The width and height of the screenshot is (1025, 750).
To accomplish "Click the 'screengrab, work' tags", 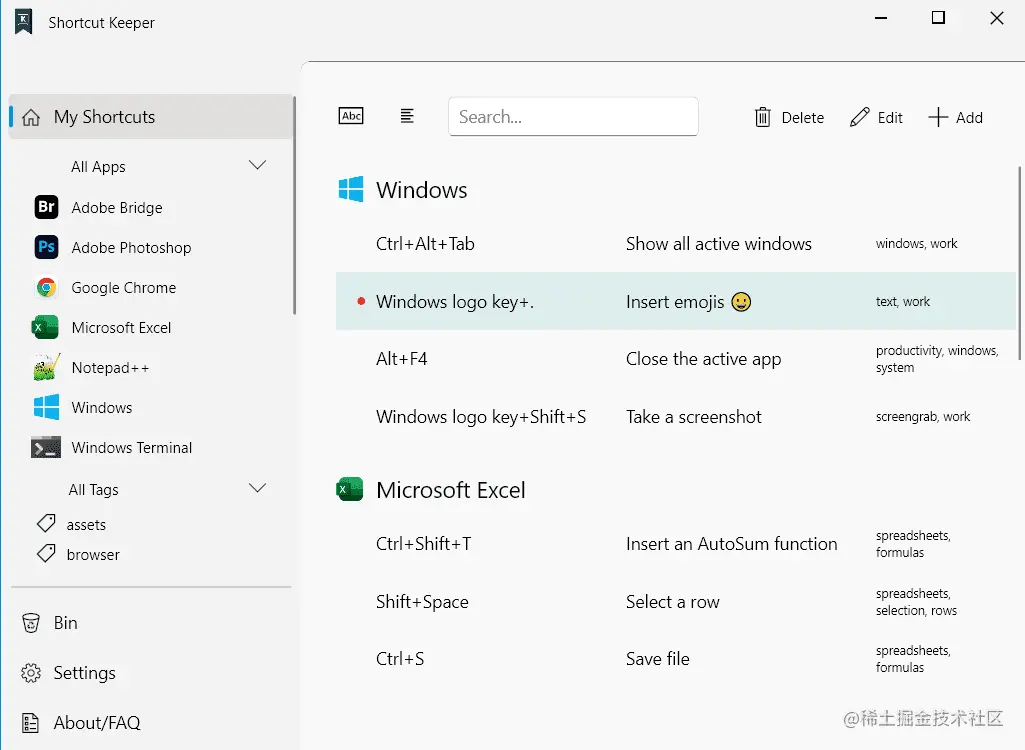I will coord(922,417).
